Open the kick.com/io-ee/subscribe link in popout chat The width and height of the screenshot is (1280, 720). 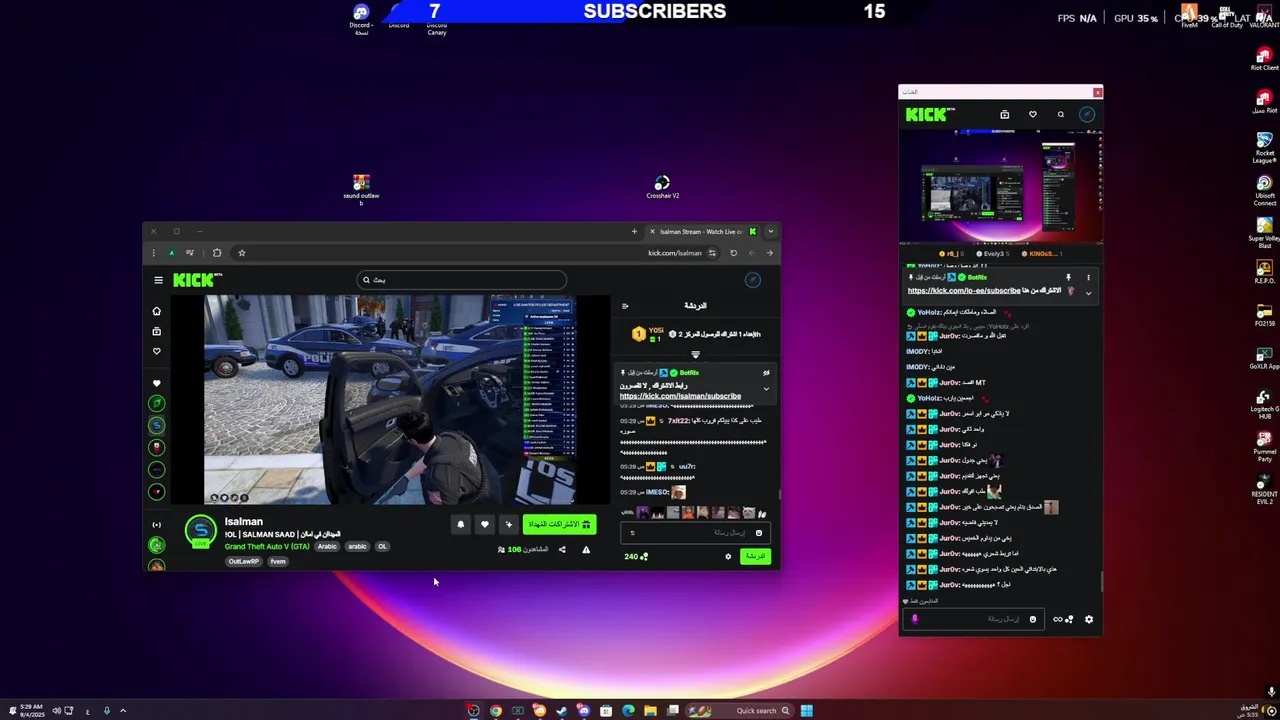click(964, 290)
